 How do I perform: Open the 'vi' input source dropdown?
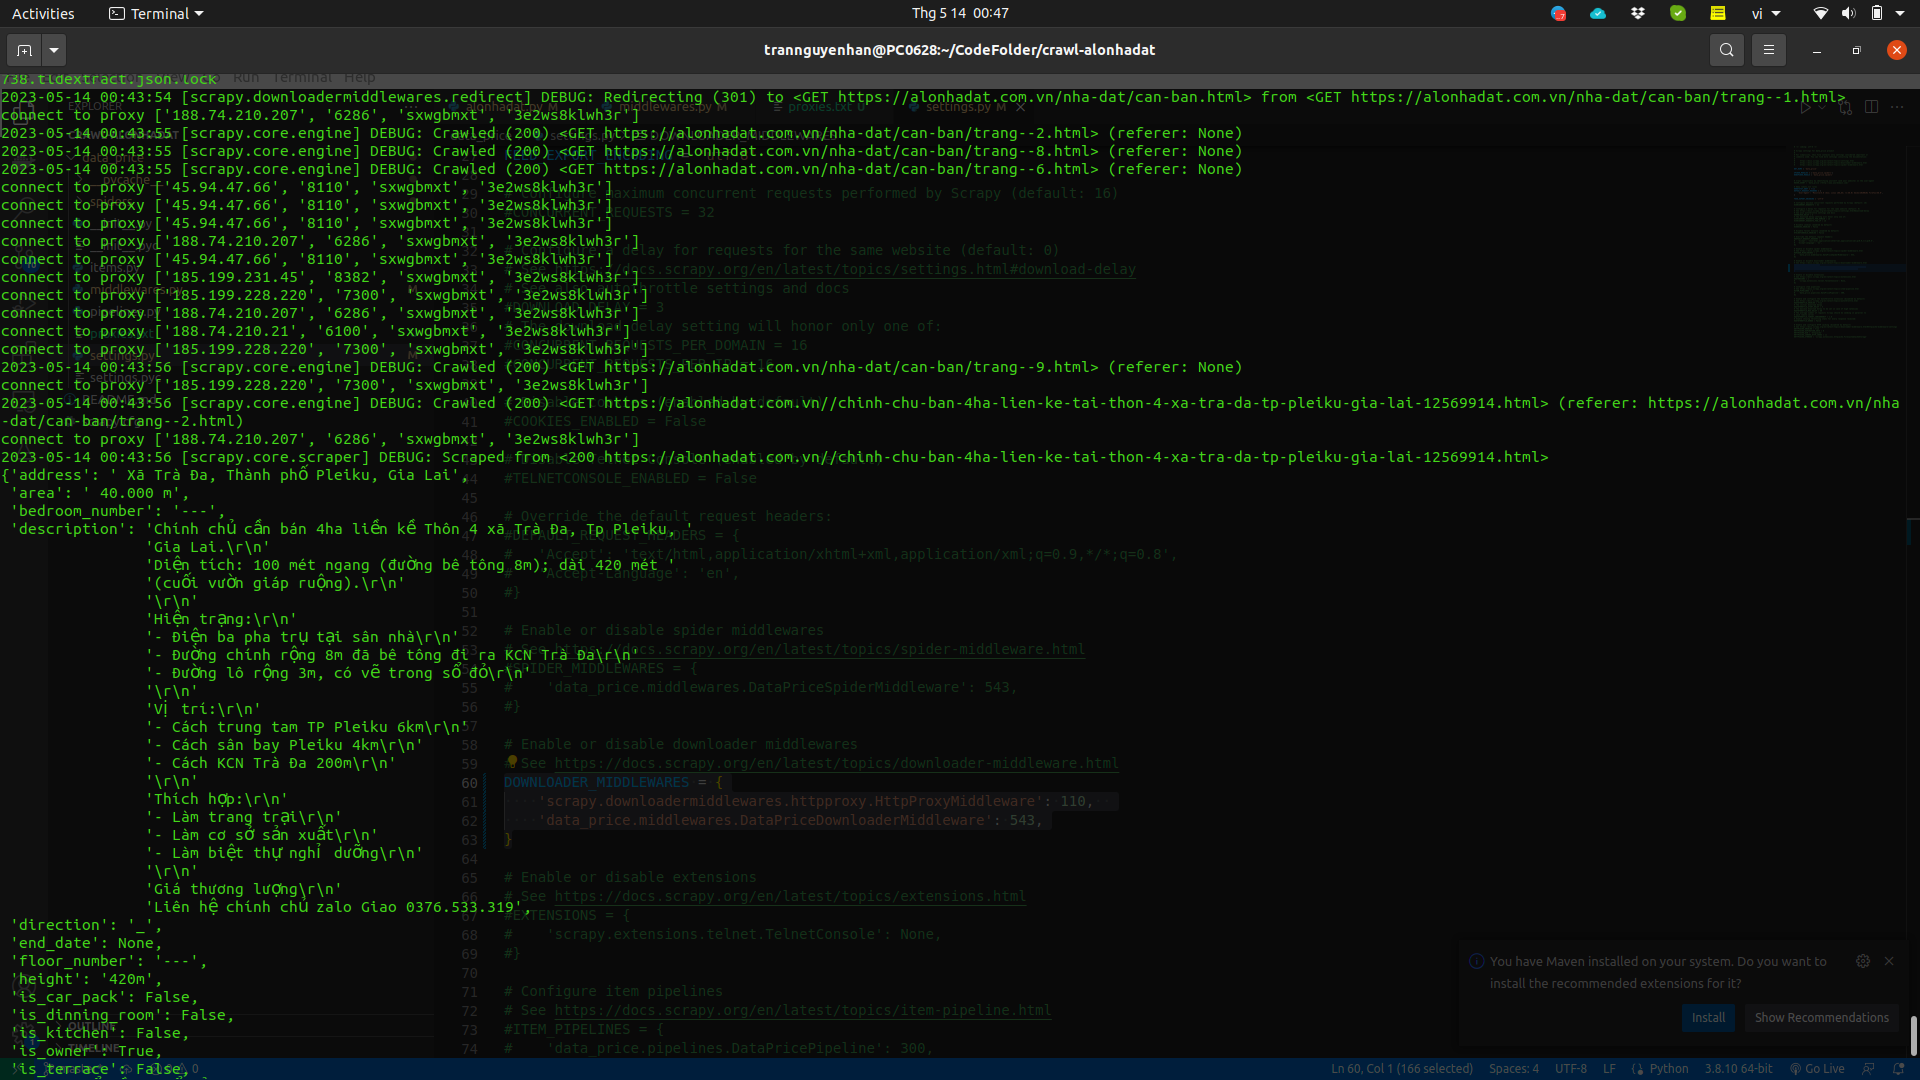1765,14
